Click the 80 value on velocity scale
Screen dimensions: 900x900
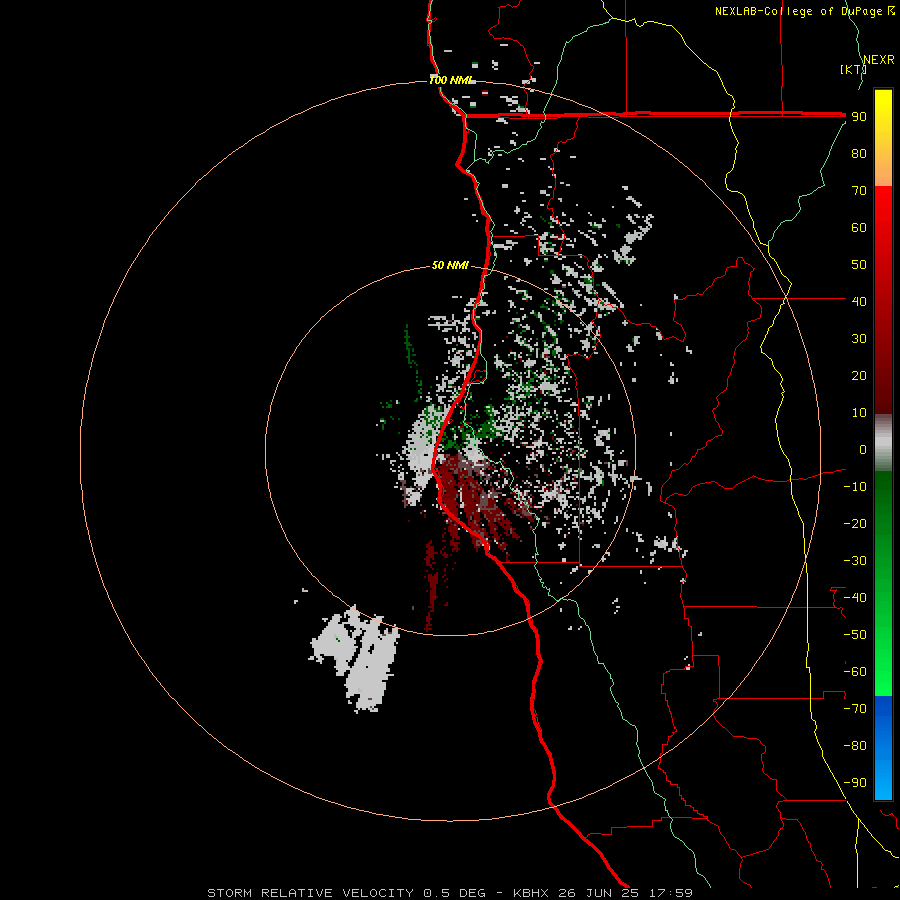[x=859, y=153]
